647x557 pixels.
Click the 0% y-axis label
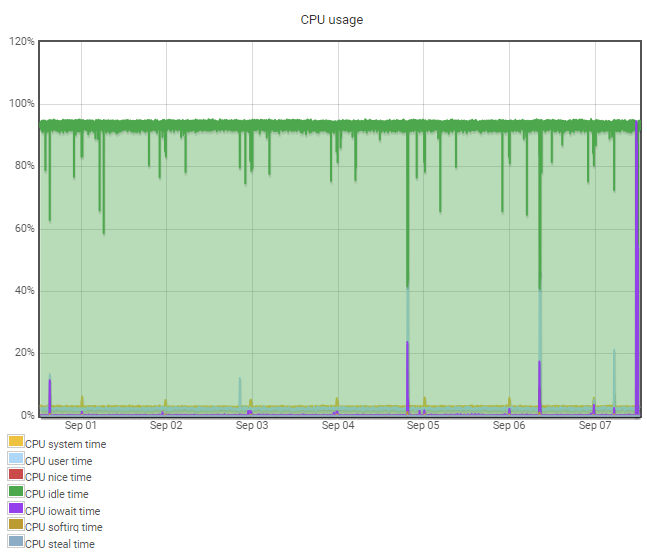click(x=27, y=415)
